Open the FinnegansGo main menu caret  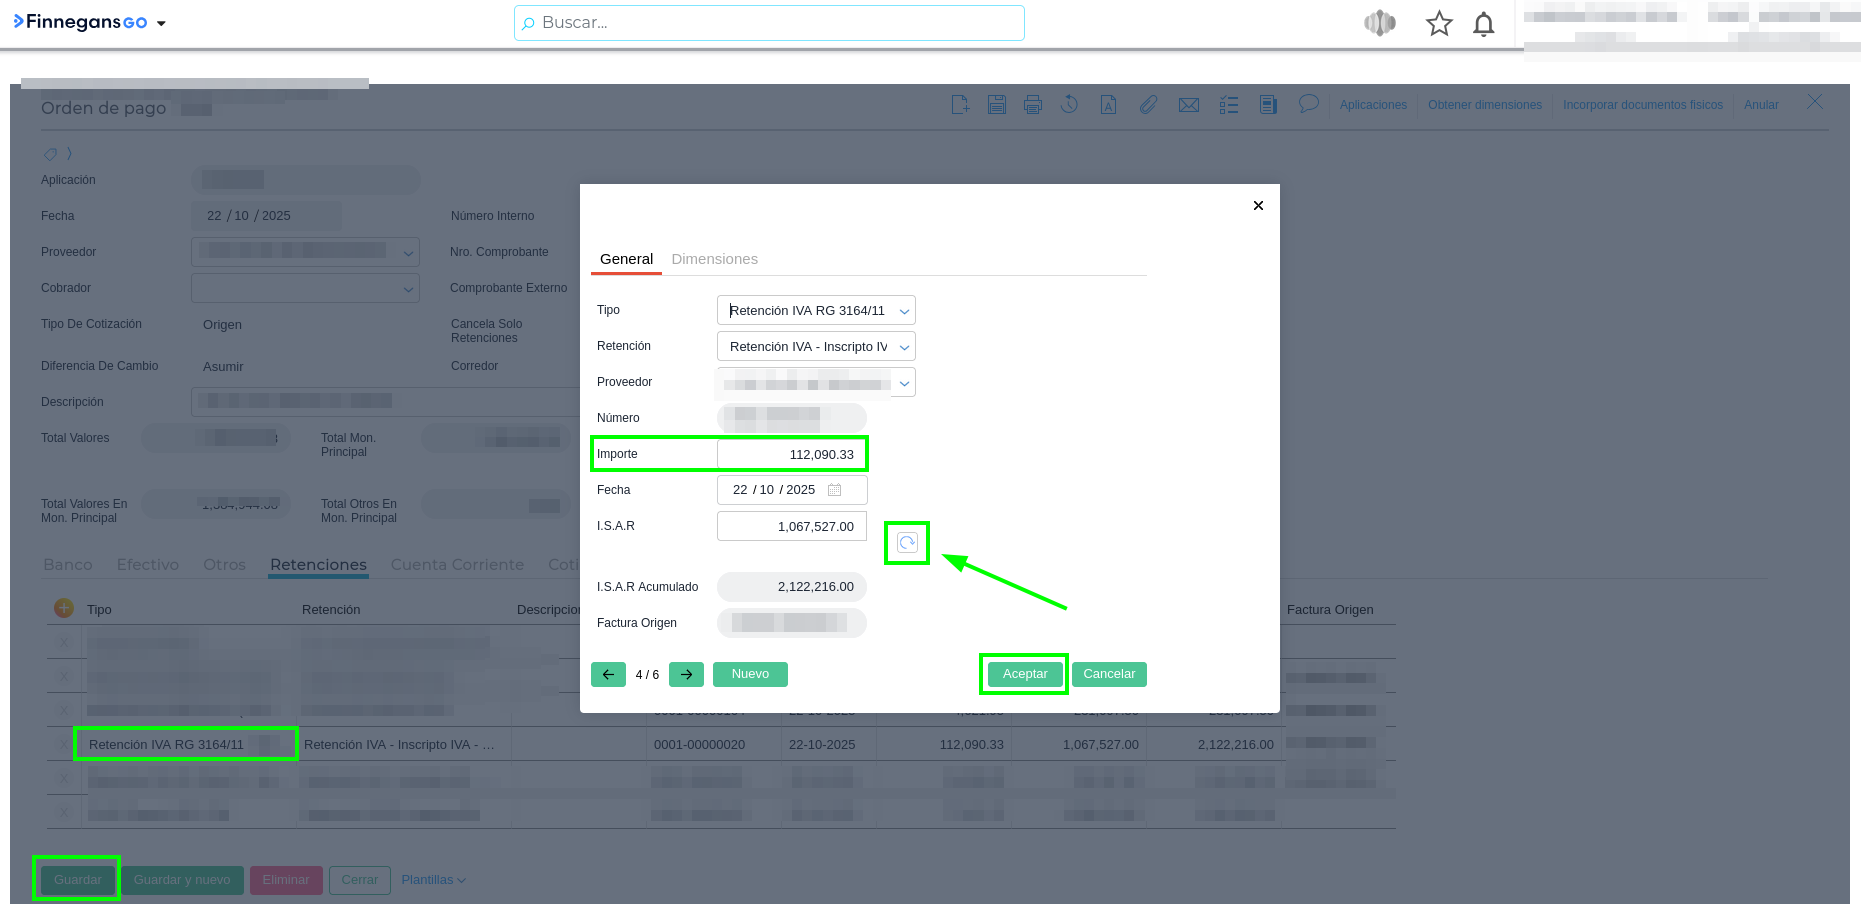point(161,24)
